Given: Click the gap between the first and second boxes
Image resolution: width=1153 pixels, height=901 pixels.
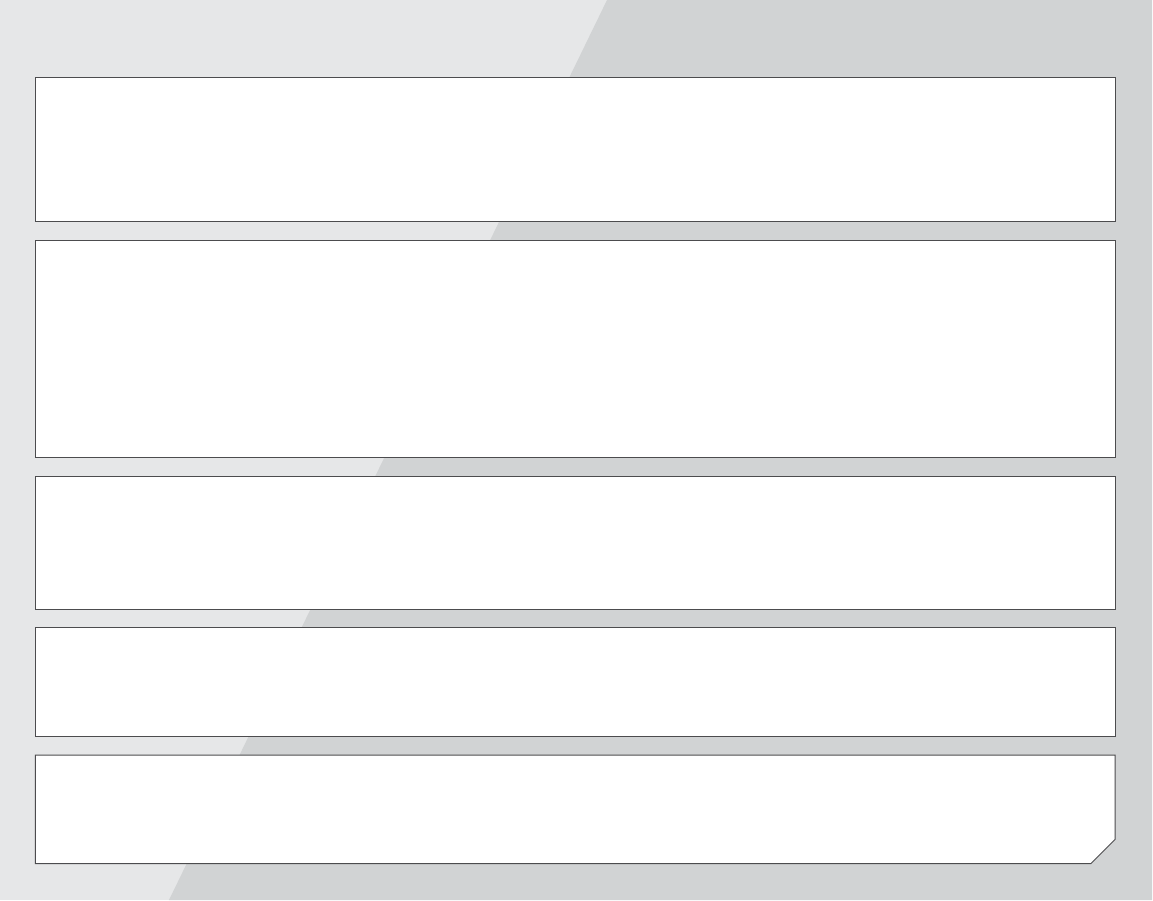Looking at the screenshot, I should point(575,231).
